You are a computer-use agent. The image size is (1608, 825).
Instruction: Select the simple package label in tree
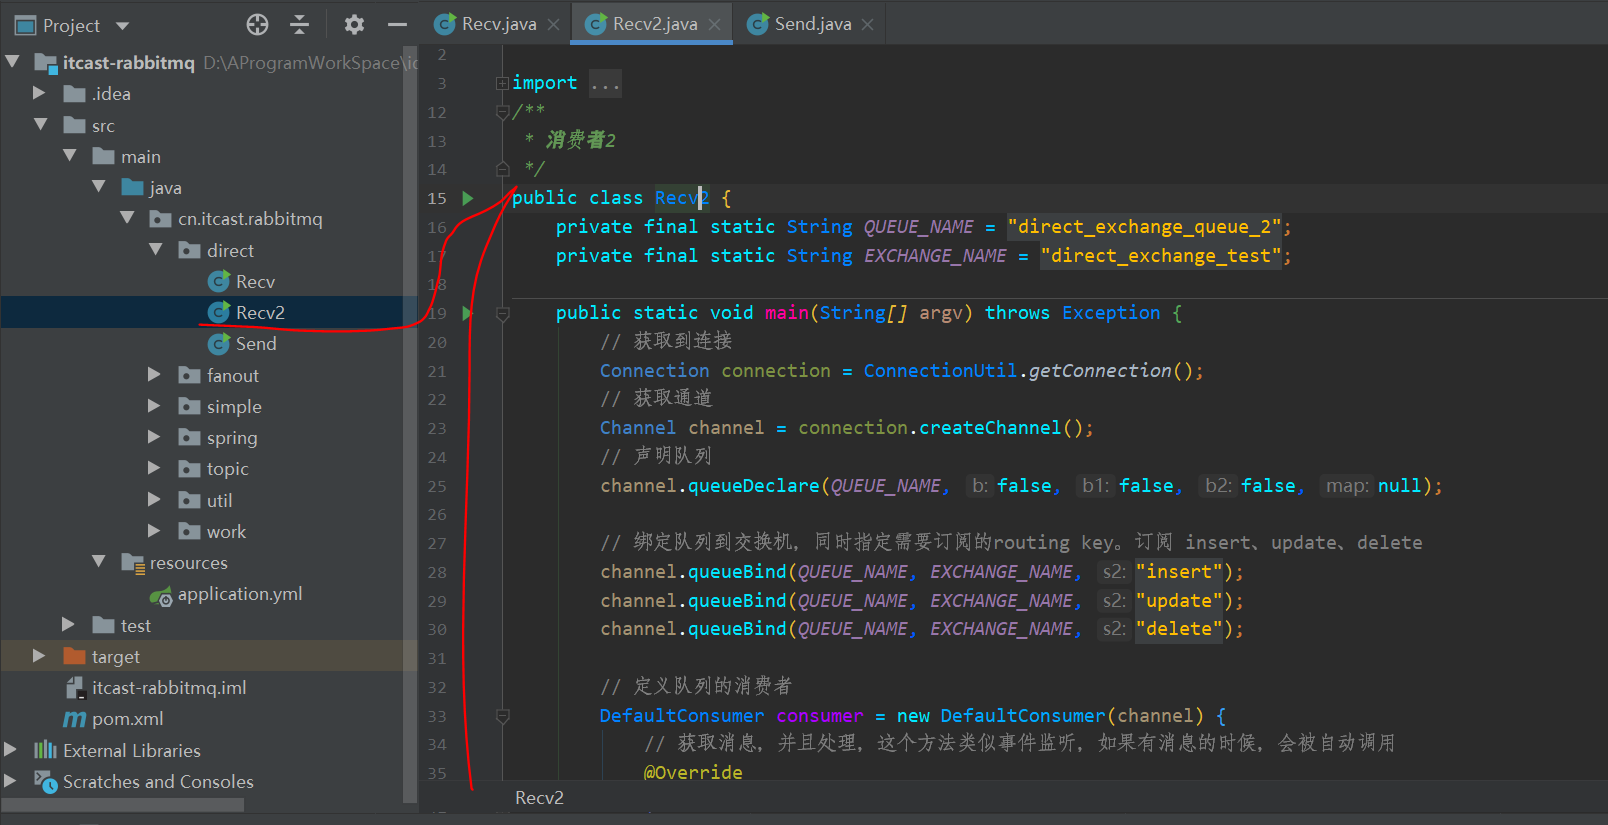(234, 407)
